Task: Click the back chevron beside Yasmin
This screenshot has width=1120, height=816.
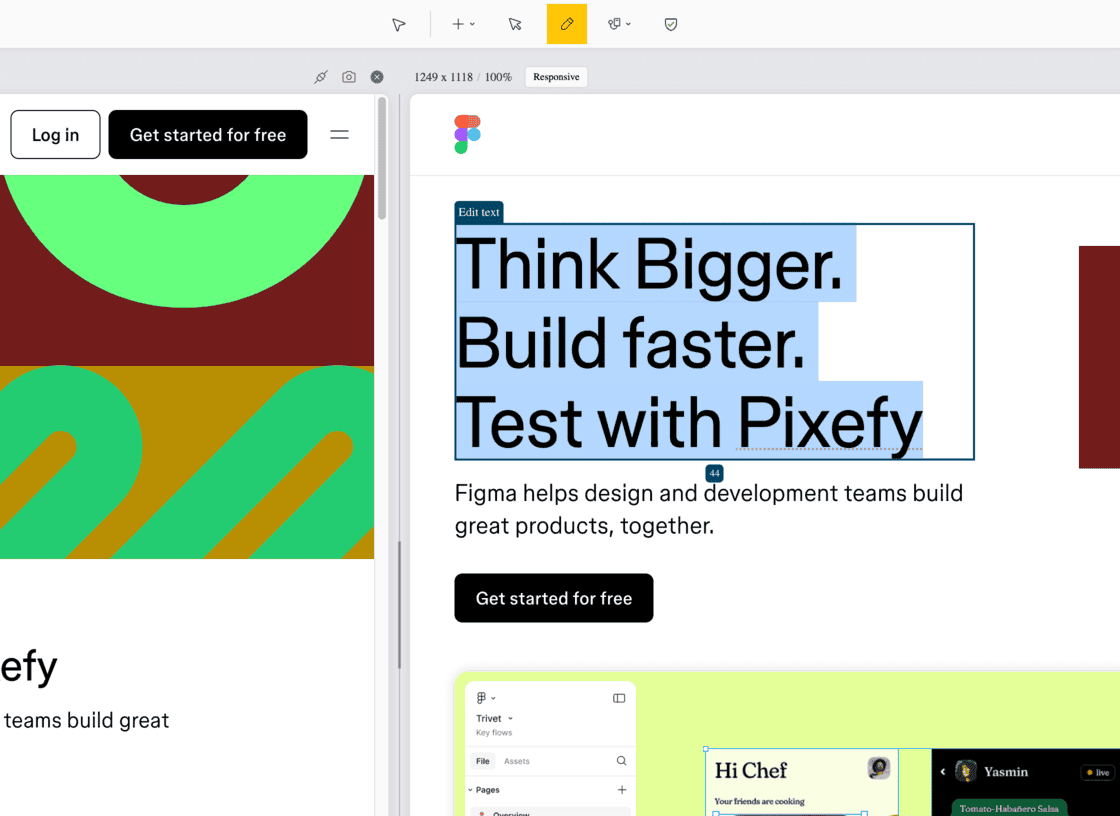Action: pyautogui.click(x=943, y=772)
